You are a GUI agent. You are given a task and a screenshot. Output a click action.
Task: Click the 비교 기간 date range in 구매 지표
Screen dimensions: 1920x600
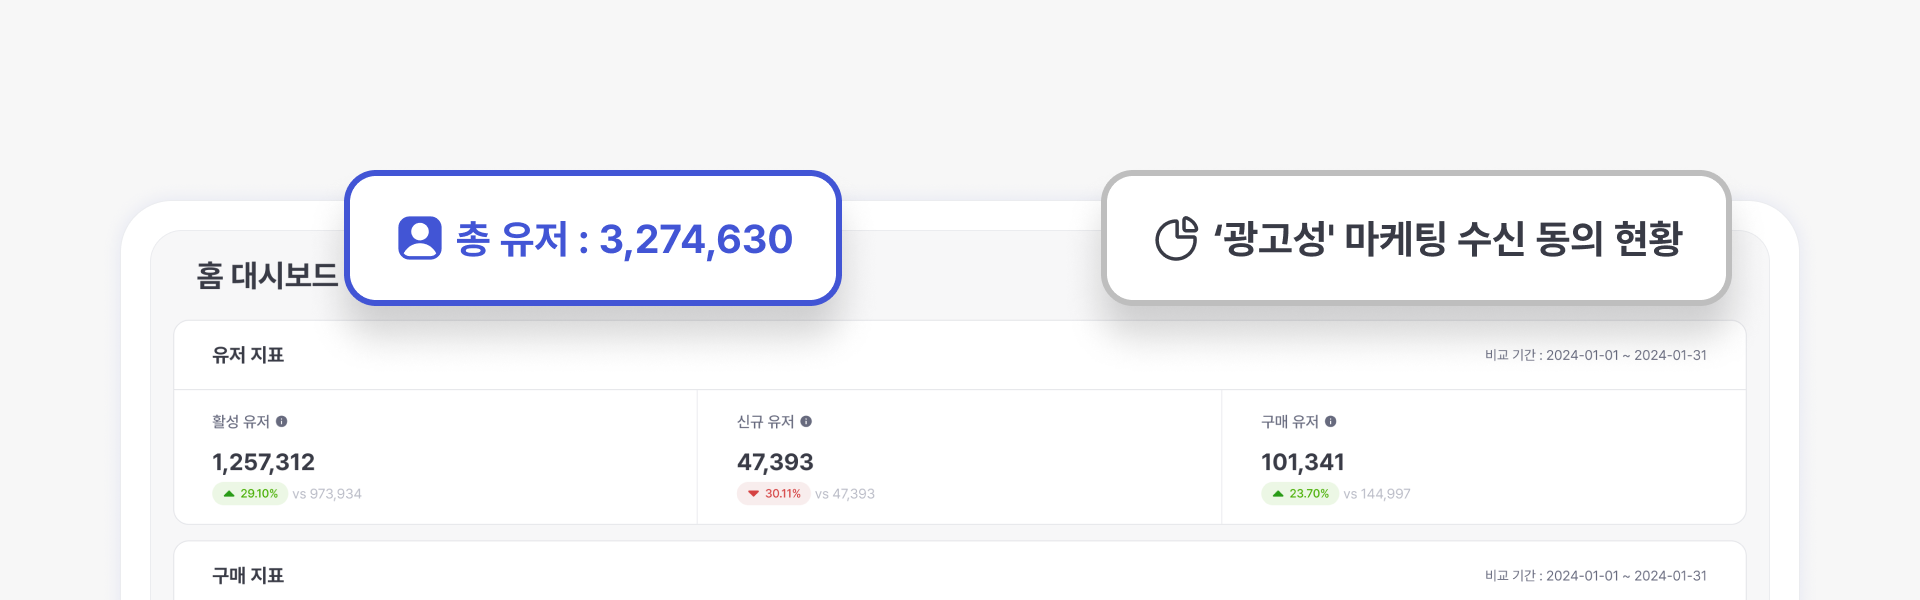coord(1595,576)
